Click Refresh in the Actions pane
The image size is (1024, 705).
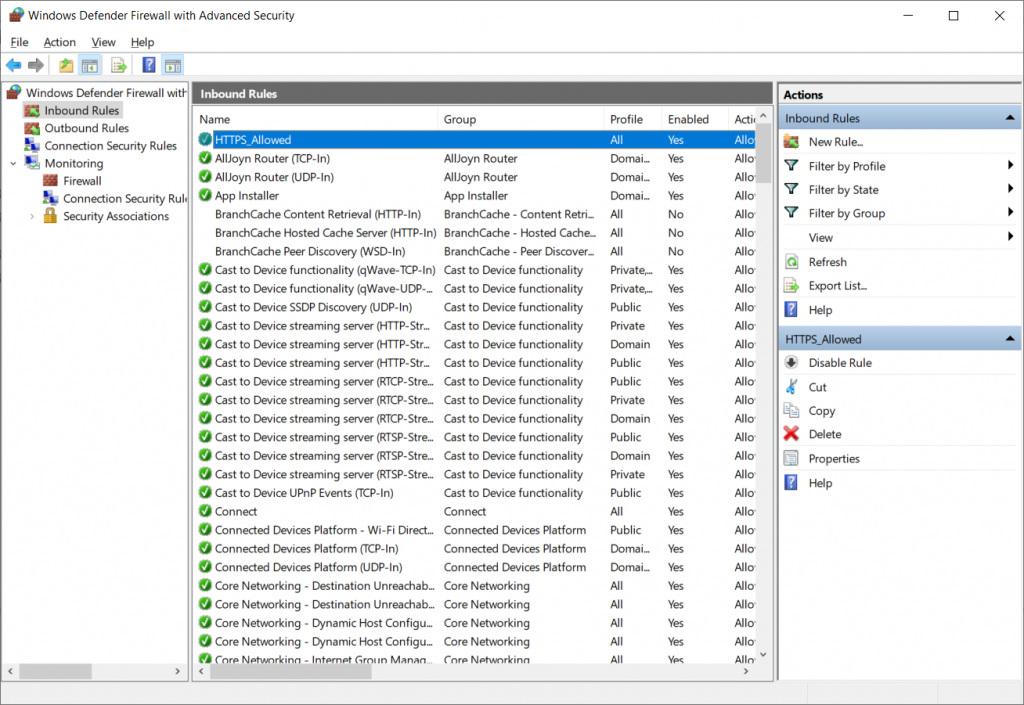tap(827, 262)
